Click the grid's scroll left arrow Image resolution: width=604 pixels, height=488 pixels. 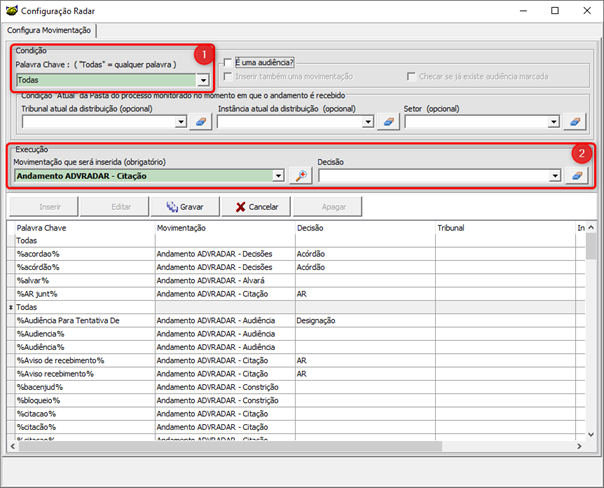(12, 446)
